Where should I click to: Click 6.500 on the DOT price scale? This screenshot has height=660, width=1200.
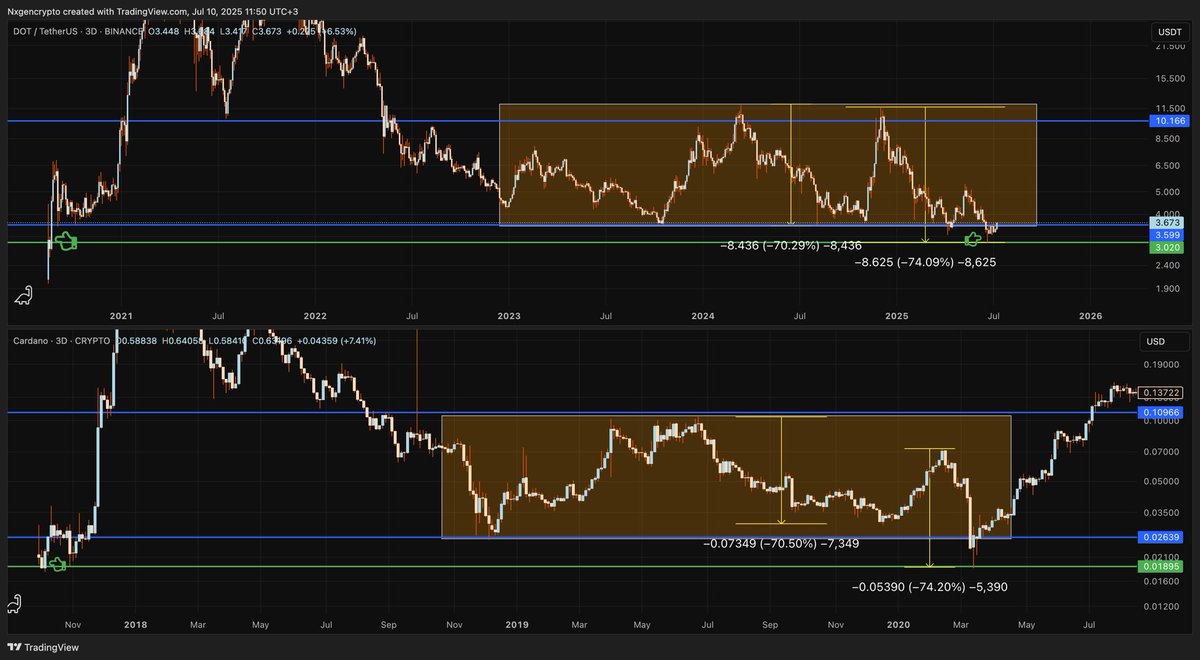click(x=1168, y=166)
